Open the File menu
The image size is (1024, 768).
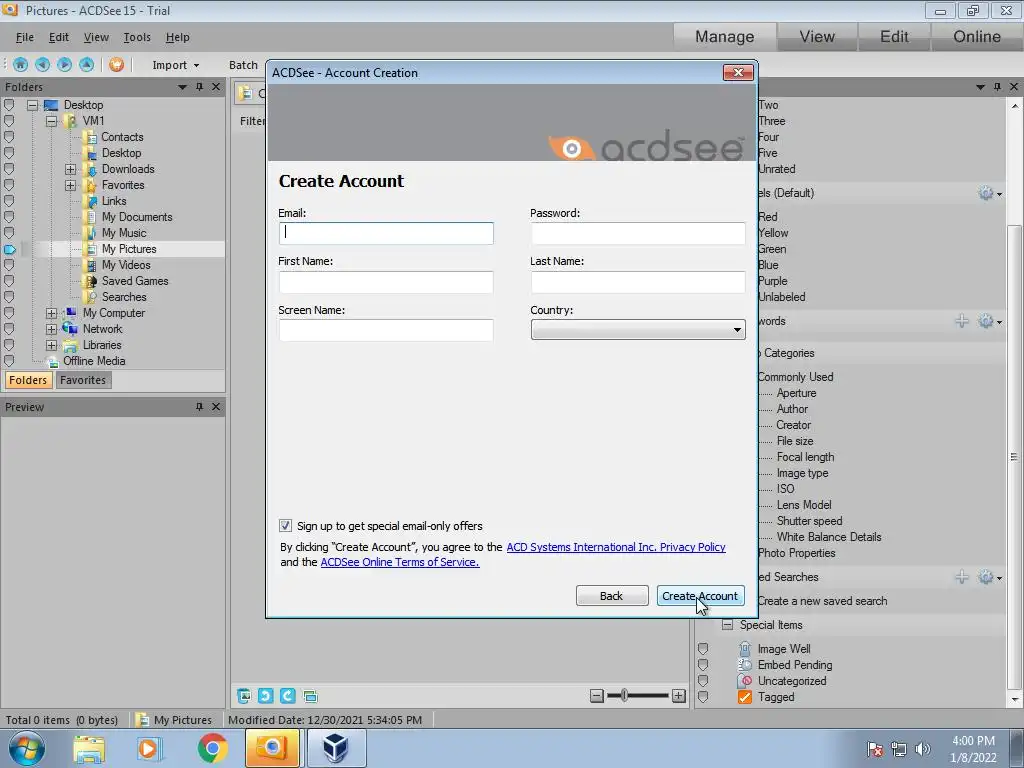(x=25, y=37)
